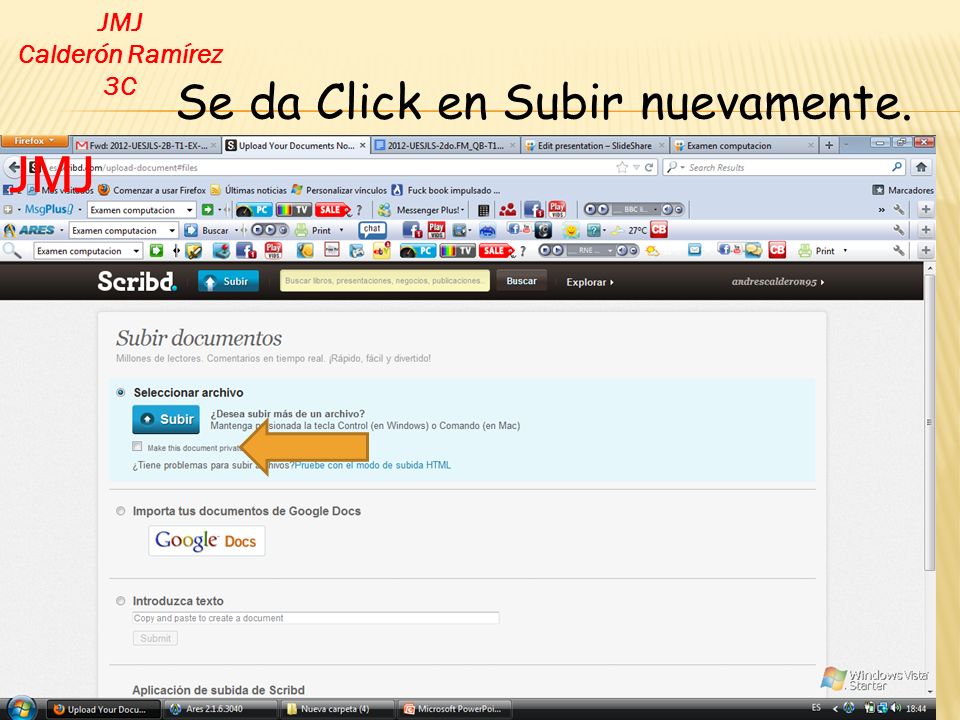
Task: Click the TV icon in MsgPlus toolbar
Action: click(293, 210)
